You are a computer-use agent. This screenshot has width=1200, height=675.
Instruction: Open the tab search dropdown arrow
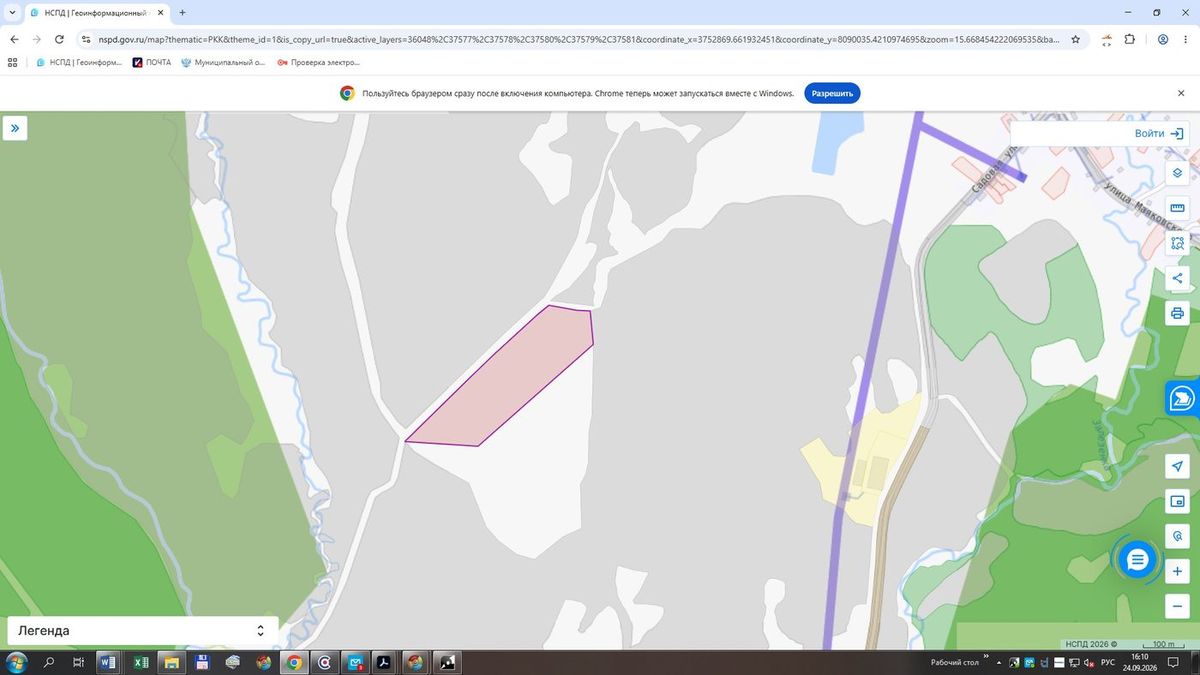[12, 13]
